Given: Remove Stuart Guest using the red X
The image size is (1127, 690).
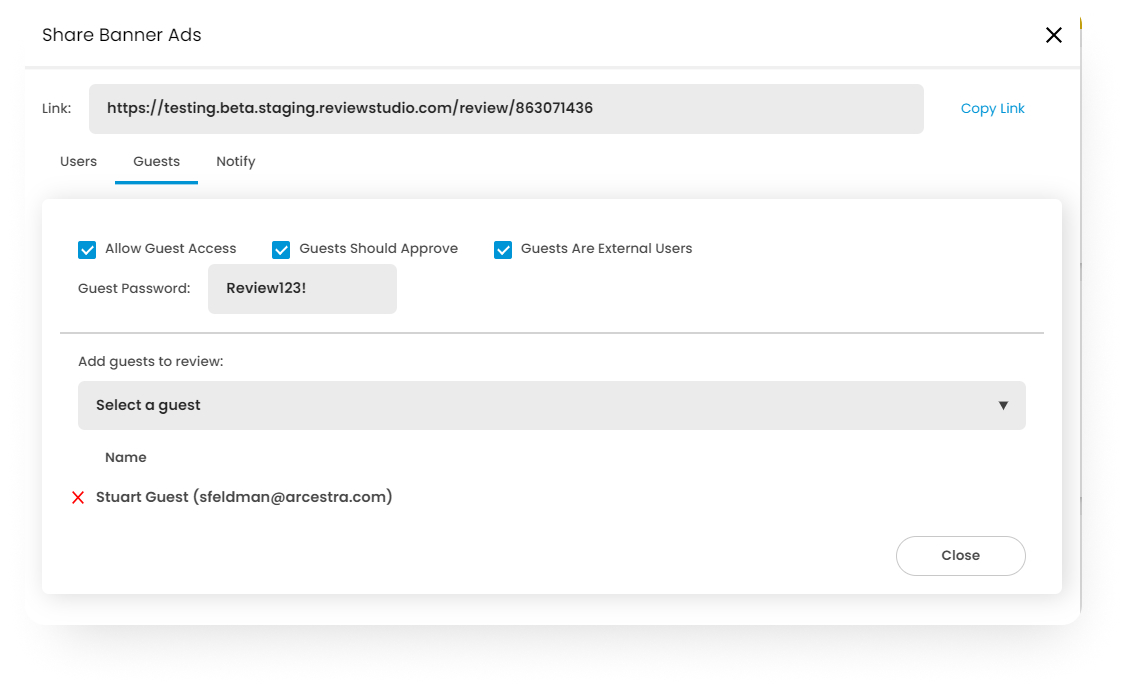Looking at the screenshot, I should point(78,497).
